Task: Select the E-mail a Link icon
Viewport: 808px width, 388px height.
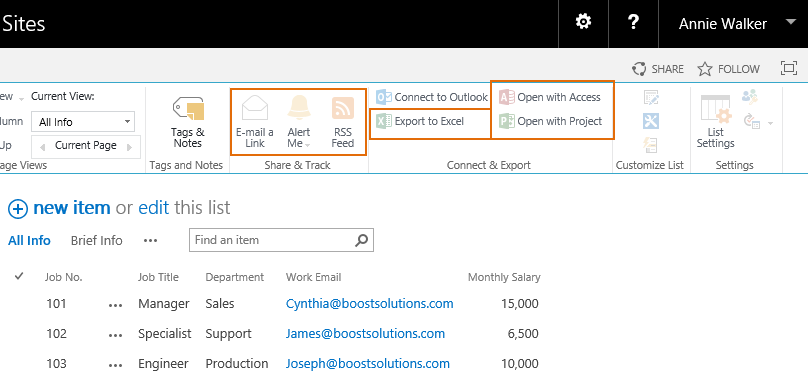Action: point(255,109)
